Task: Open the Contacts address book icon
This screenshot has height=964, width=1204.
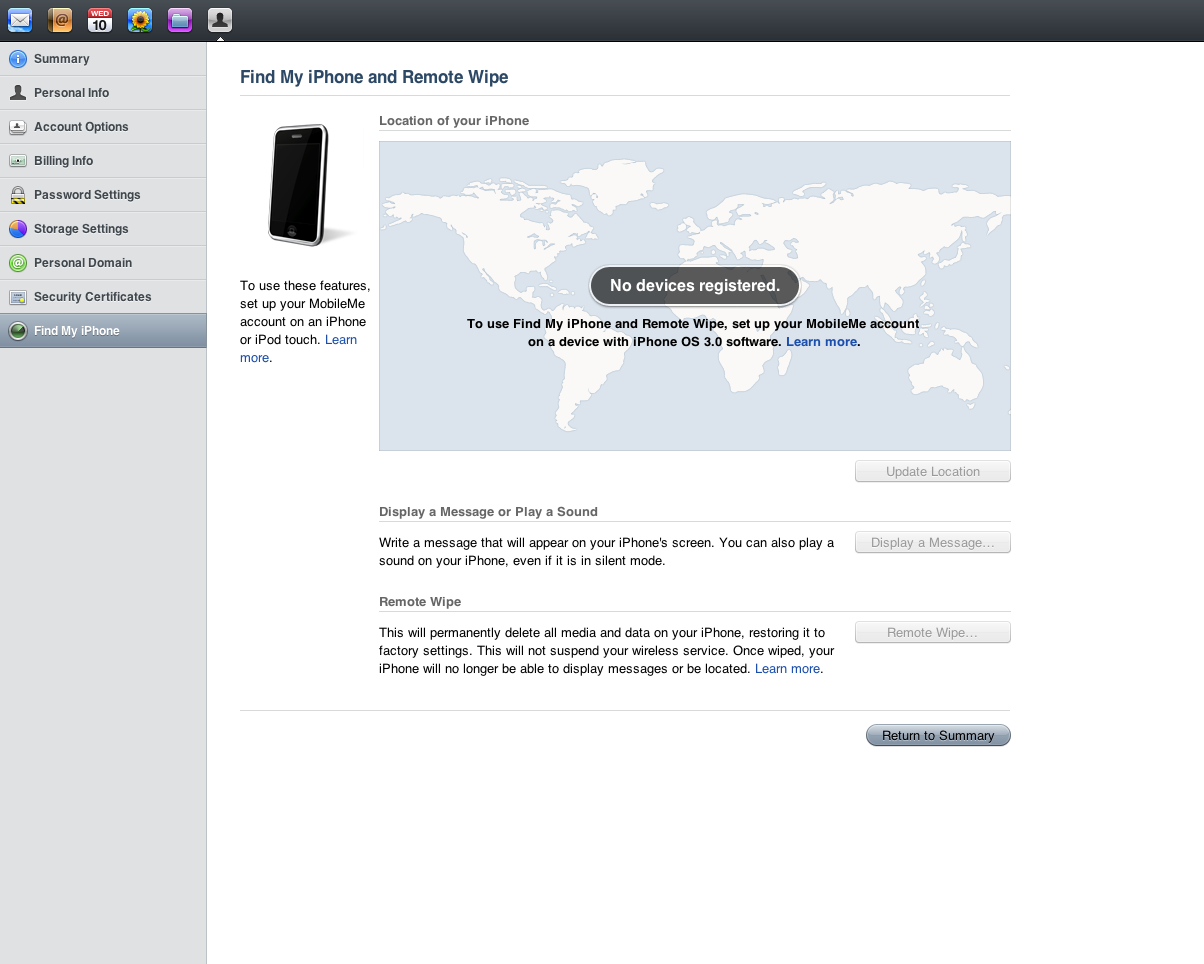Action: point(60,19)
